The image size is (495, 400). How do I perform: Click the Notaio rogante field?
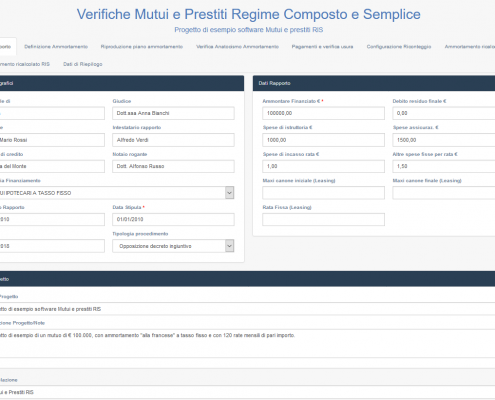pos(173,166)
